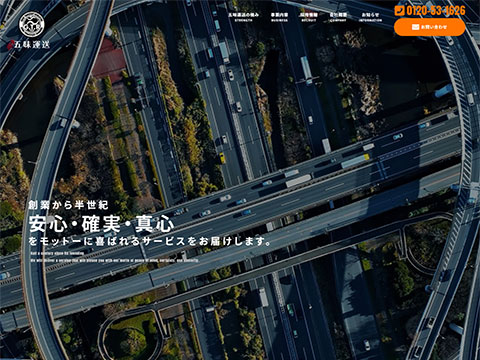Screen dimensions: 480x360
Task: Click the orange お問い合わせ contact button
Action: click(429, 27)
